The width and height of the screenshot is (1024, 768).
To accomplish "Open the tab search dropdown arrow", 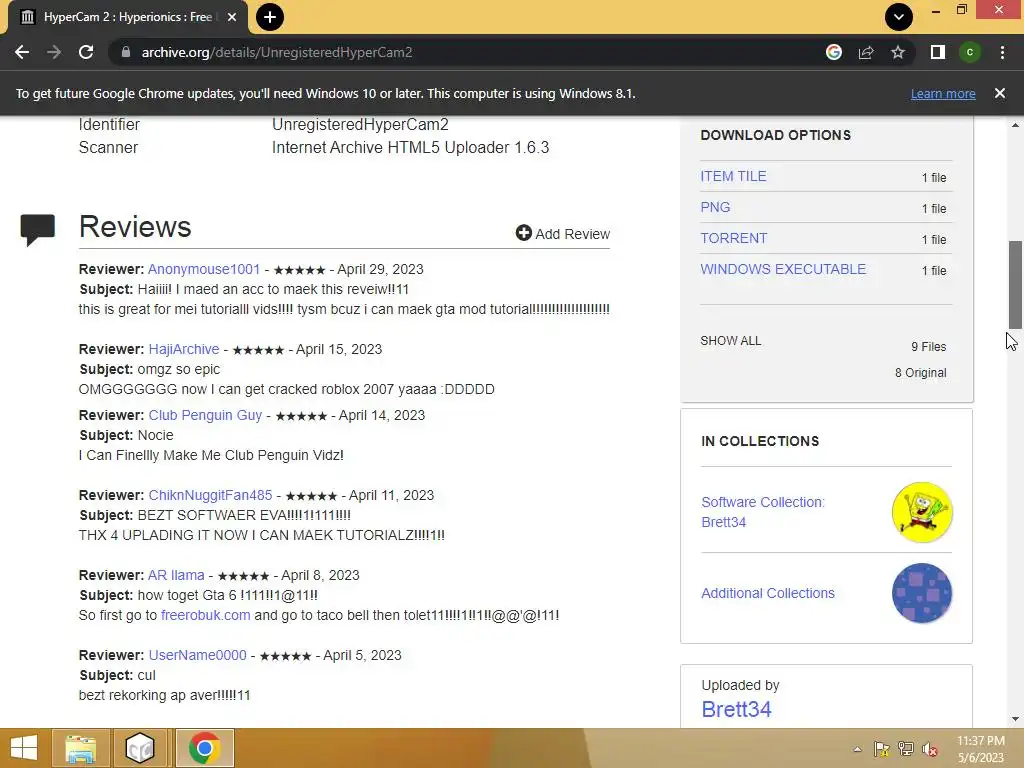I will tap(899, 17).
